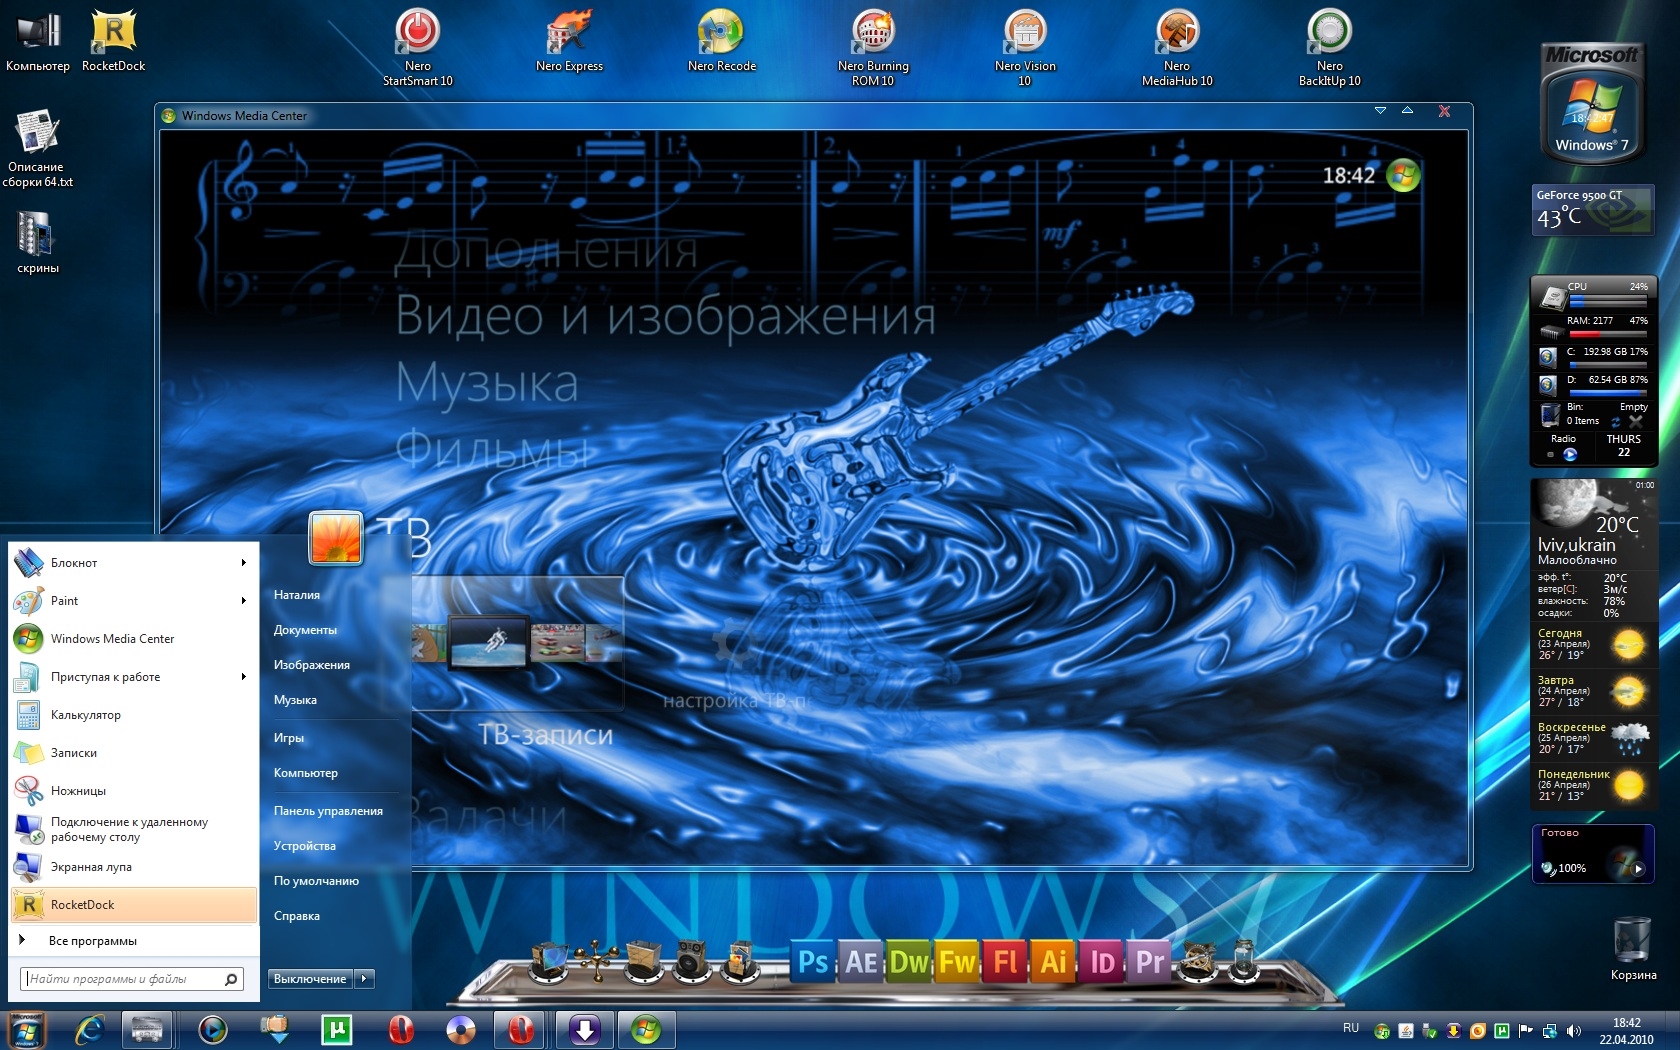Open the Компьютер desktop icon
This screenshot has width=1680, height=1050.
pyautogui.click(x=38, y=40)
